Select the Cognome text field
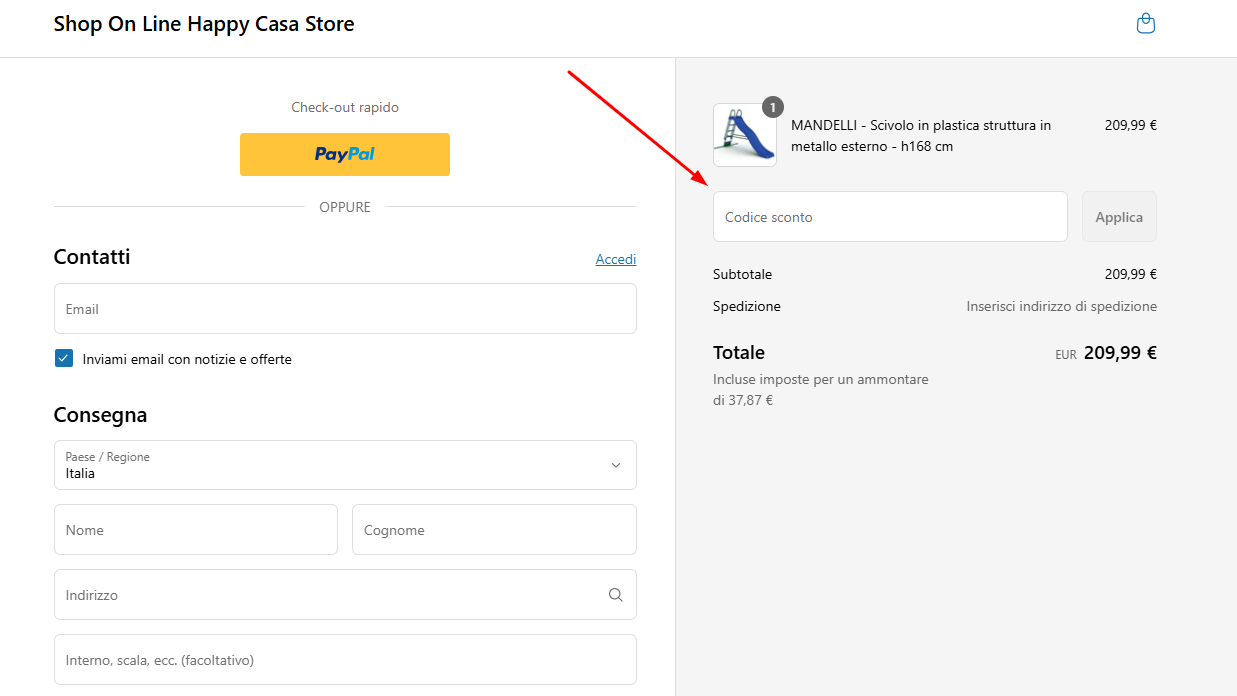 [493, 530]
